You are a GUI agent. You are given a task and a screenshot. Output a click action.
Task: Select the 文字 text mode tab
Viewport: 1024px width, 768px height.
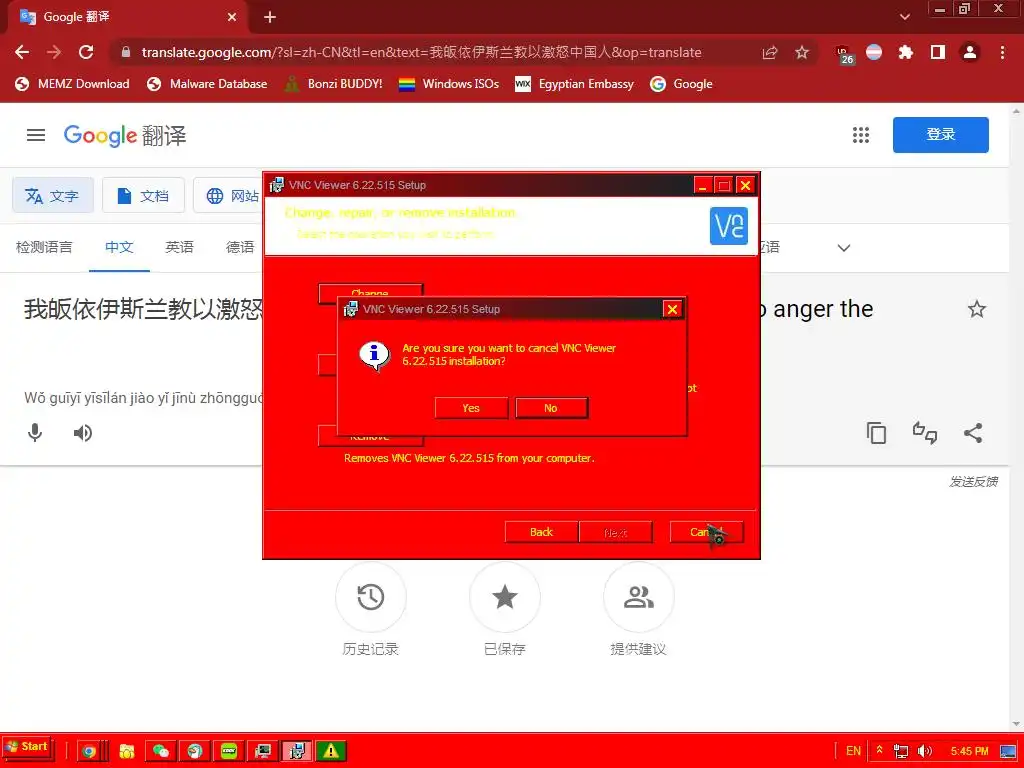pyautogui.click(x=53, y=195)
